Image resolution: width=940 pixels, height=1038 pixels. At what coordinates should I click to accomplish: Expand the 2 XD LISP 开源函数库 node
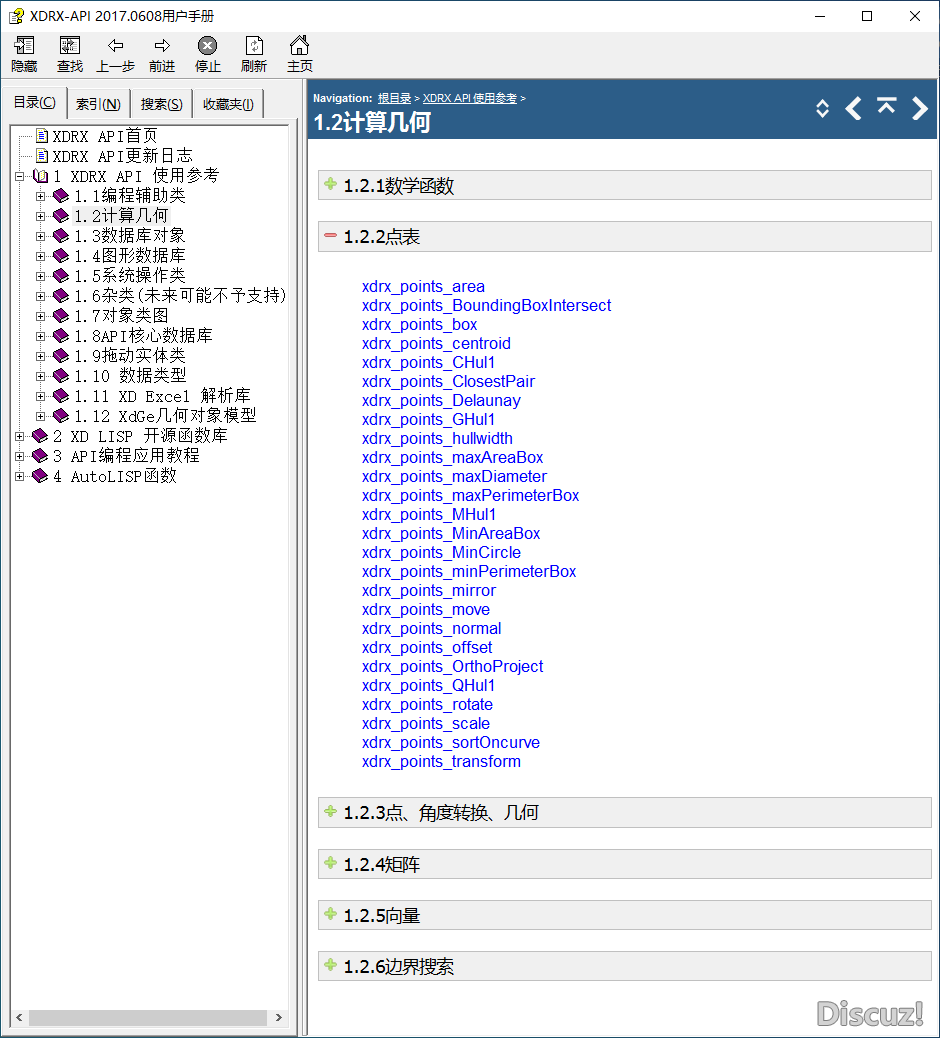(x=20, y=436)
